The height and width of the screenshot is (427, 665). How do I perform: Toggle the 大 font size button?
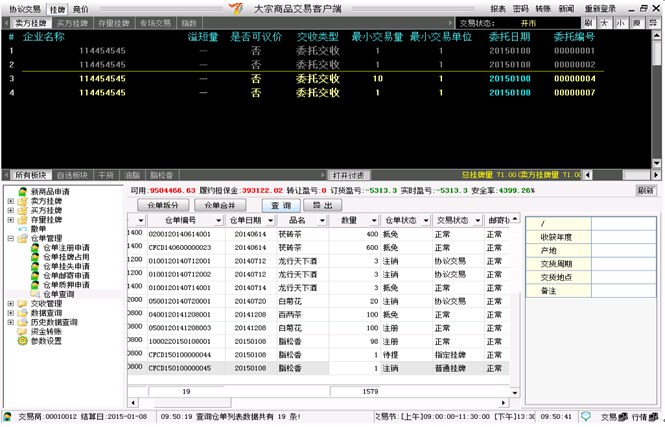pos(605,22)
